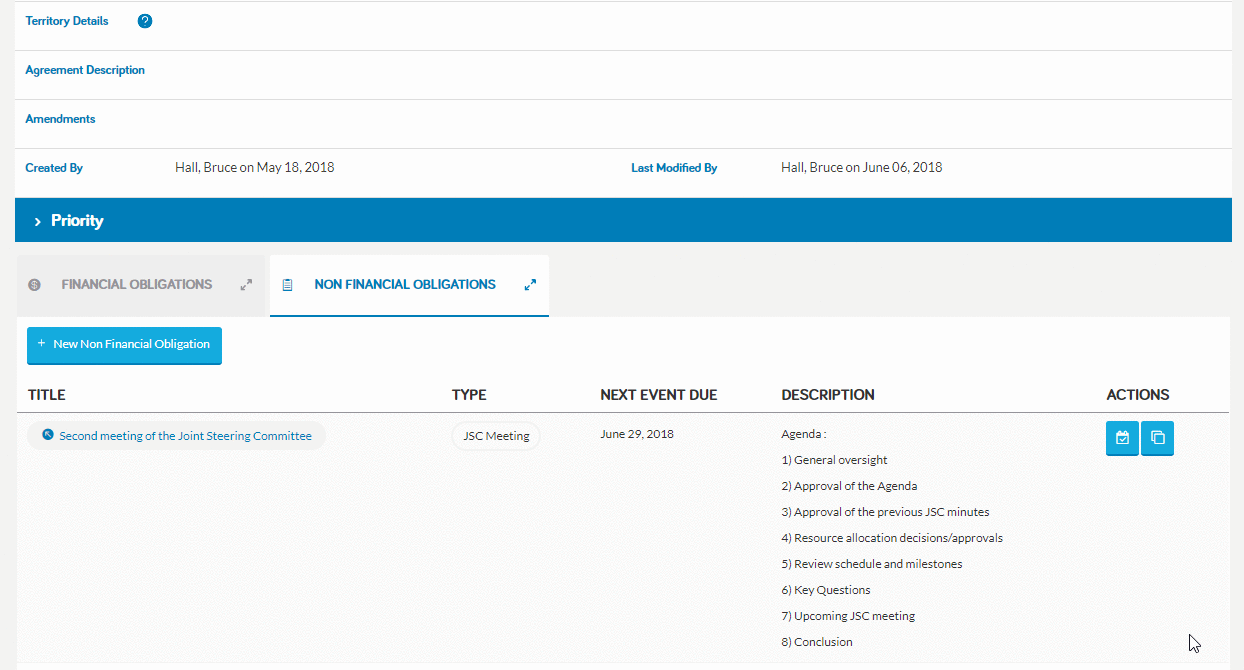Image resolution: width=1244 pixels, height=670 pixels.
Task: Click '6) Key Questions' agenda line
Action: [x=826, y=590]
